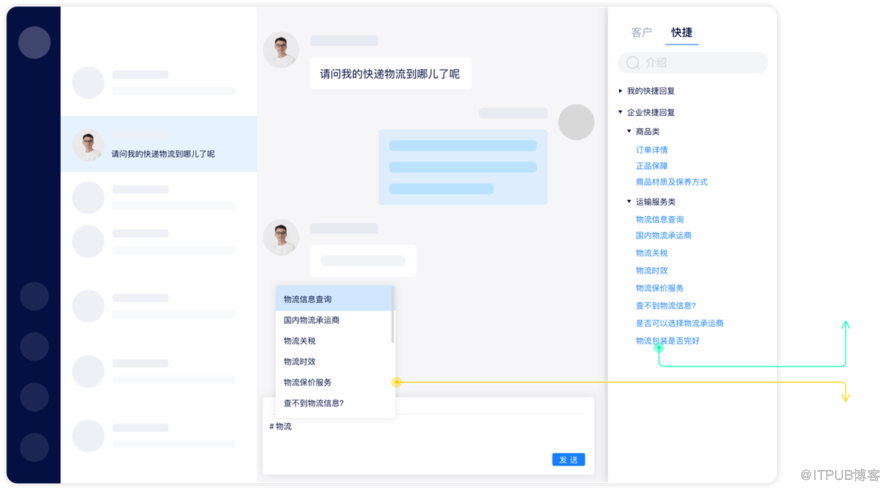Screen dimensions: 890x490
Task: Click the avatar in the highlighted conversation
Action: coord(88,145)
